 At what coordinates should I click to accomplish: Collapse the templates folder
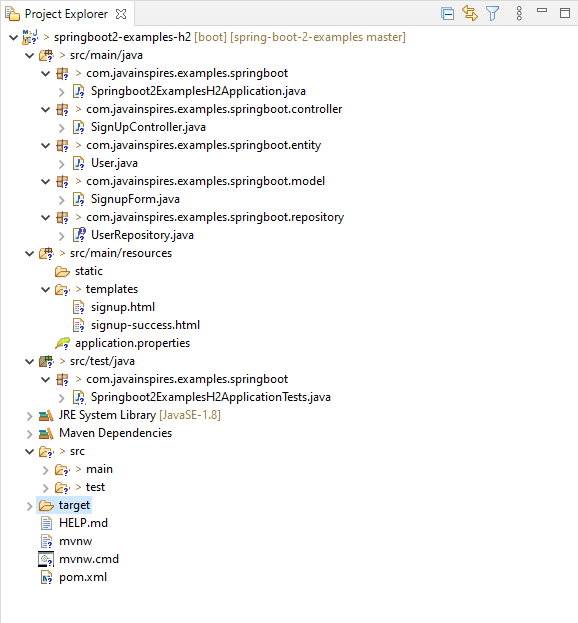click(46, 289)
